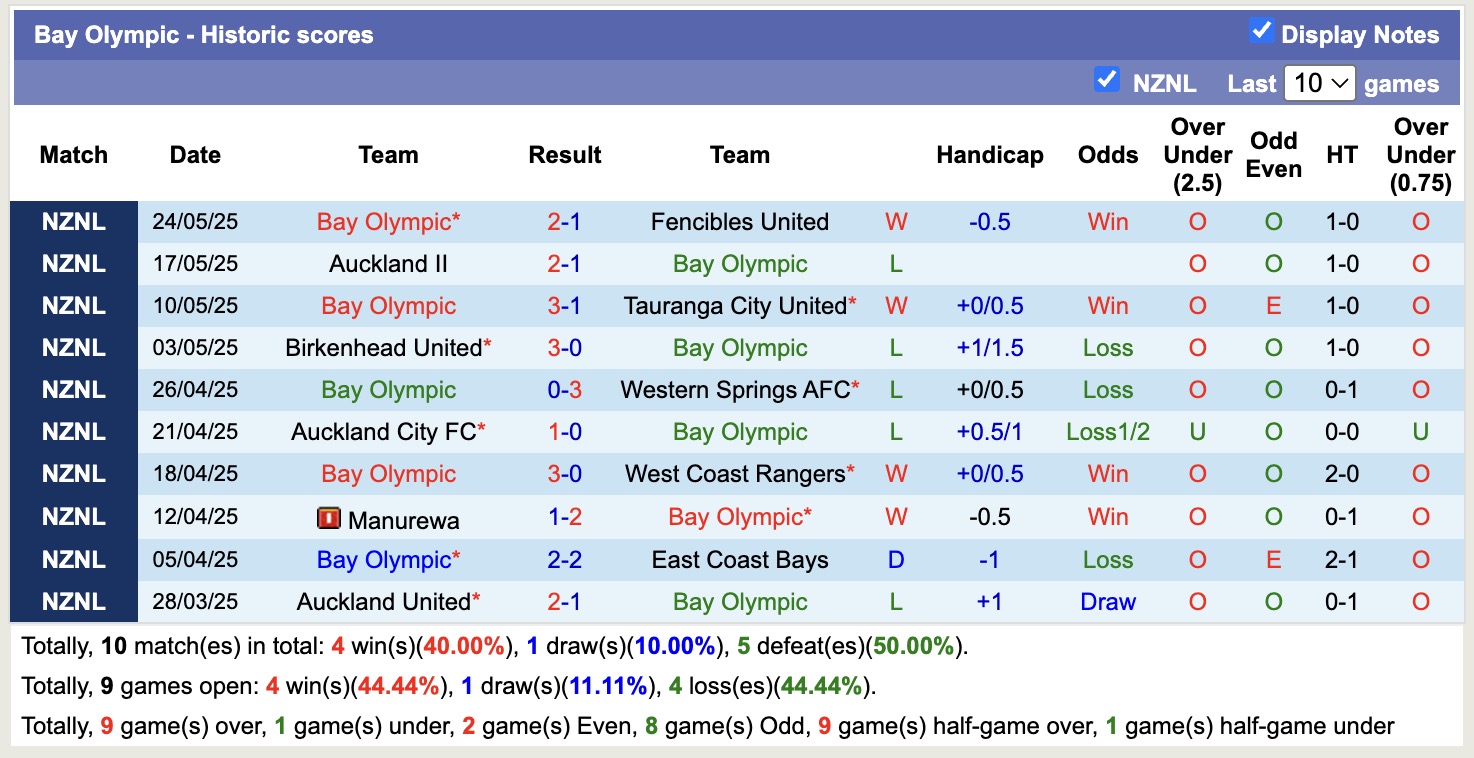
Task: Select the NZNL label on the 24/05/25 row
Action: click(x=73, y=222)
